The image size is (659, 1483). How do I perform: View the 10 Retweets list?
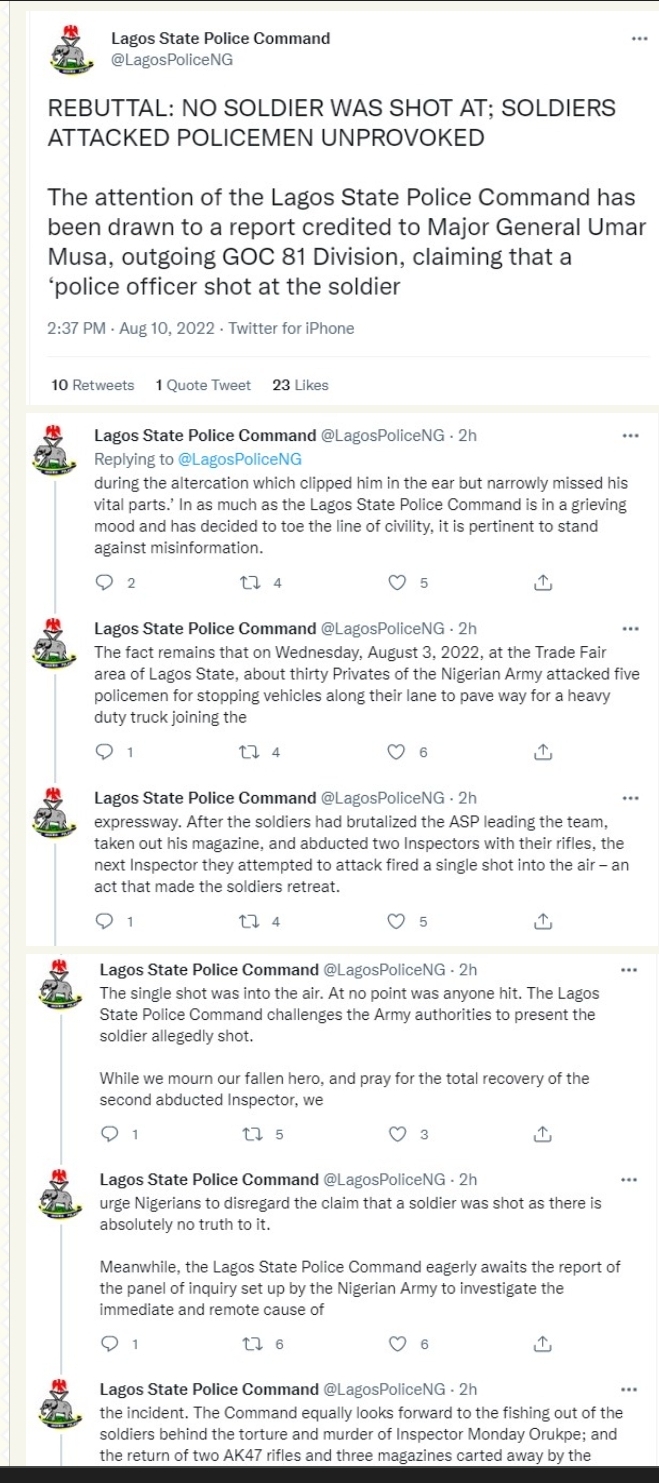(x=92, y=385)
